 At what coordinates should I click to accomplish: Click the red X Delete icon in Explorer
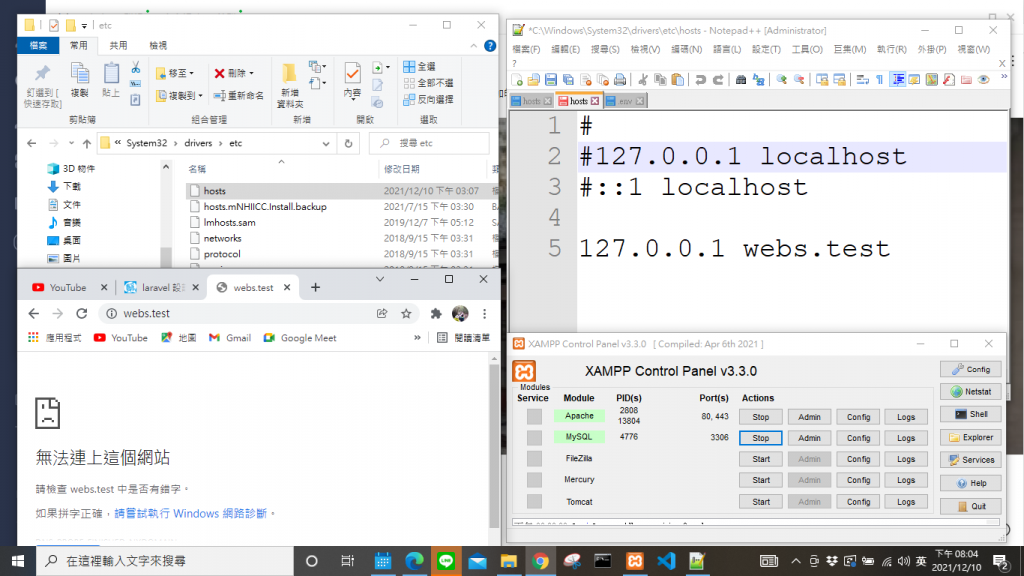[219, 73]
